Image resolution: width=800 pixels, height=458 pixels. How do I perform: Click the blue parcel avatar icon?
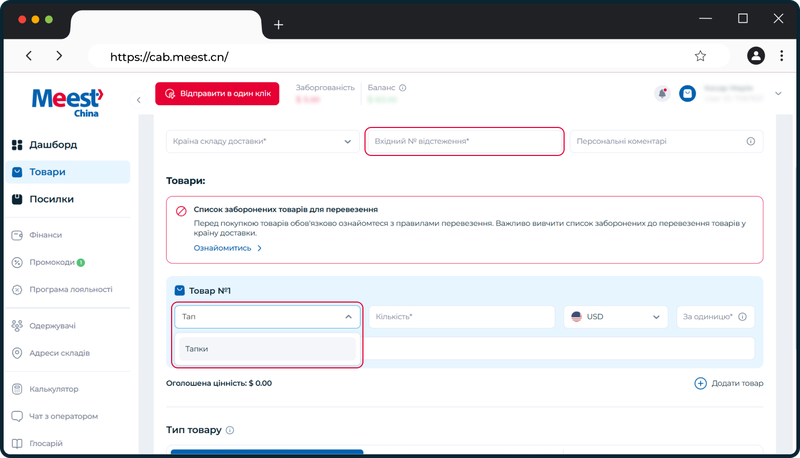click(x=687, y=93)
